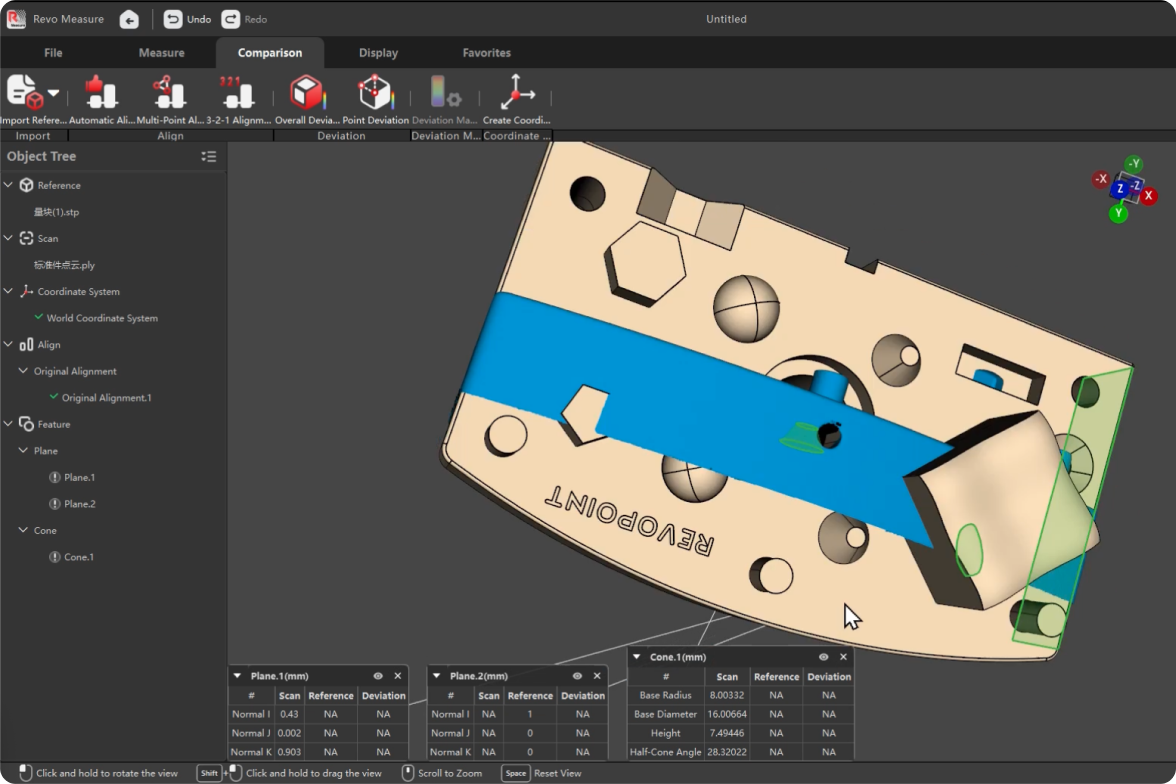Collapse the Reference tree node
Image resolution: width=1176 pixels, height=784 pixels.
click(8, 185)
